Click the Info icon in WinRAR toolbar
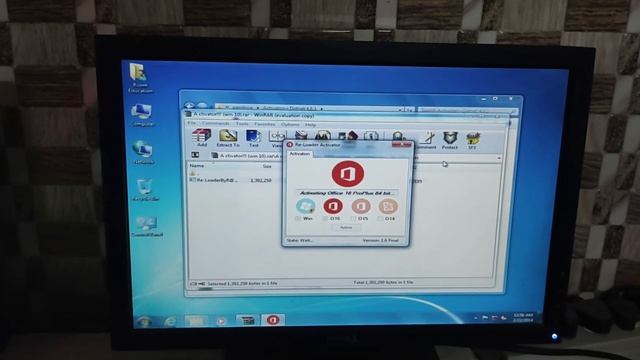Image resolution: width=640 pixels, height=360 pixels. coord(371,136)
